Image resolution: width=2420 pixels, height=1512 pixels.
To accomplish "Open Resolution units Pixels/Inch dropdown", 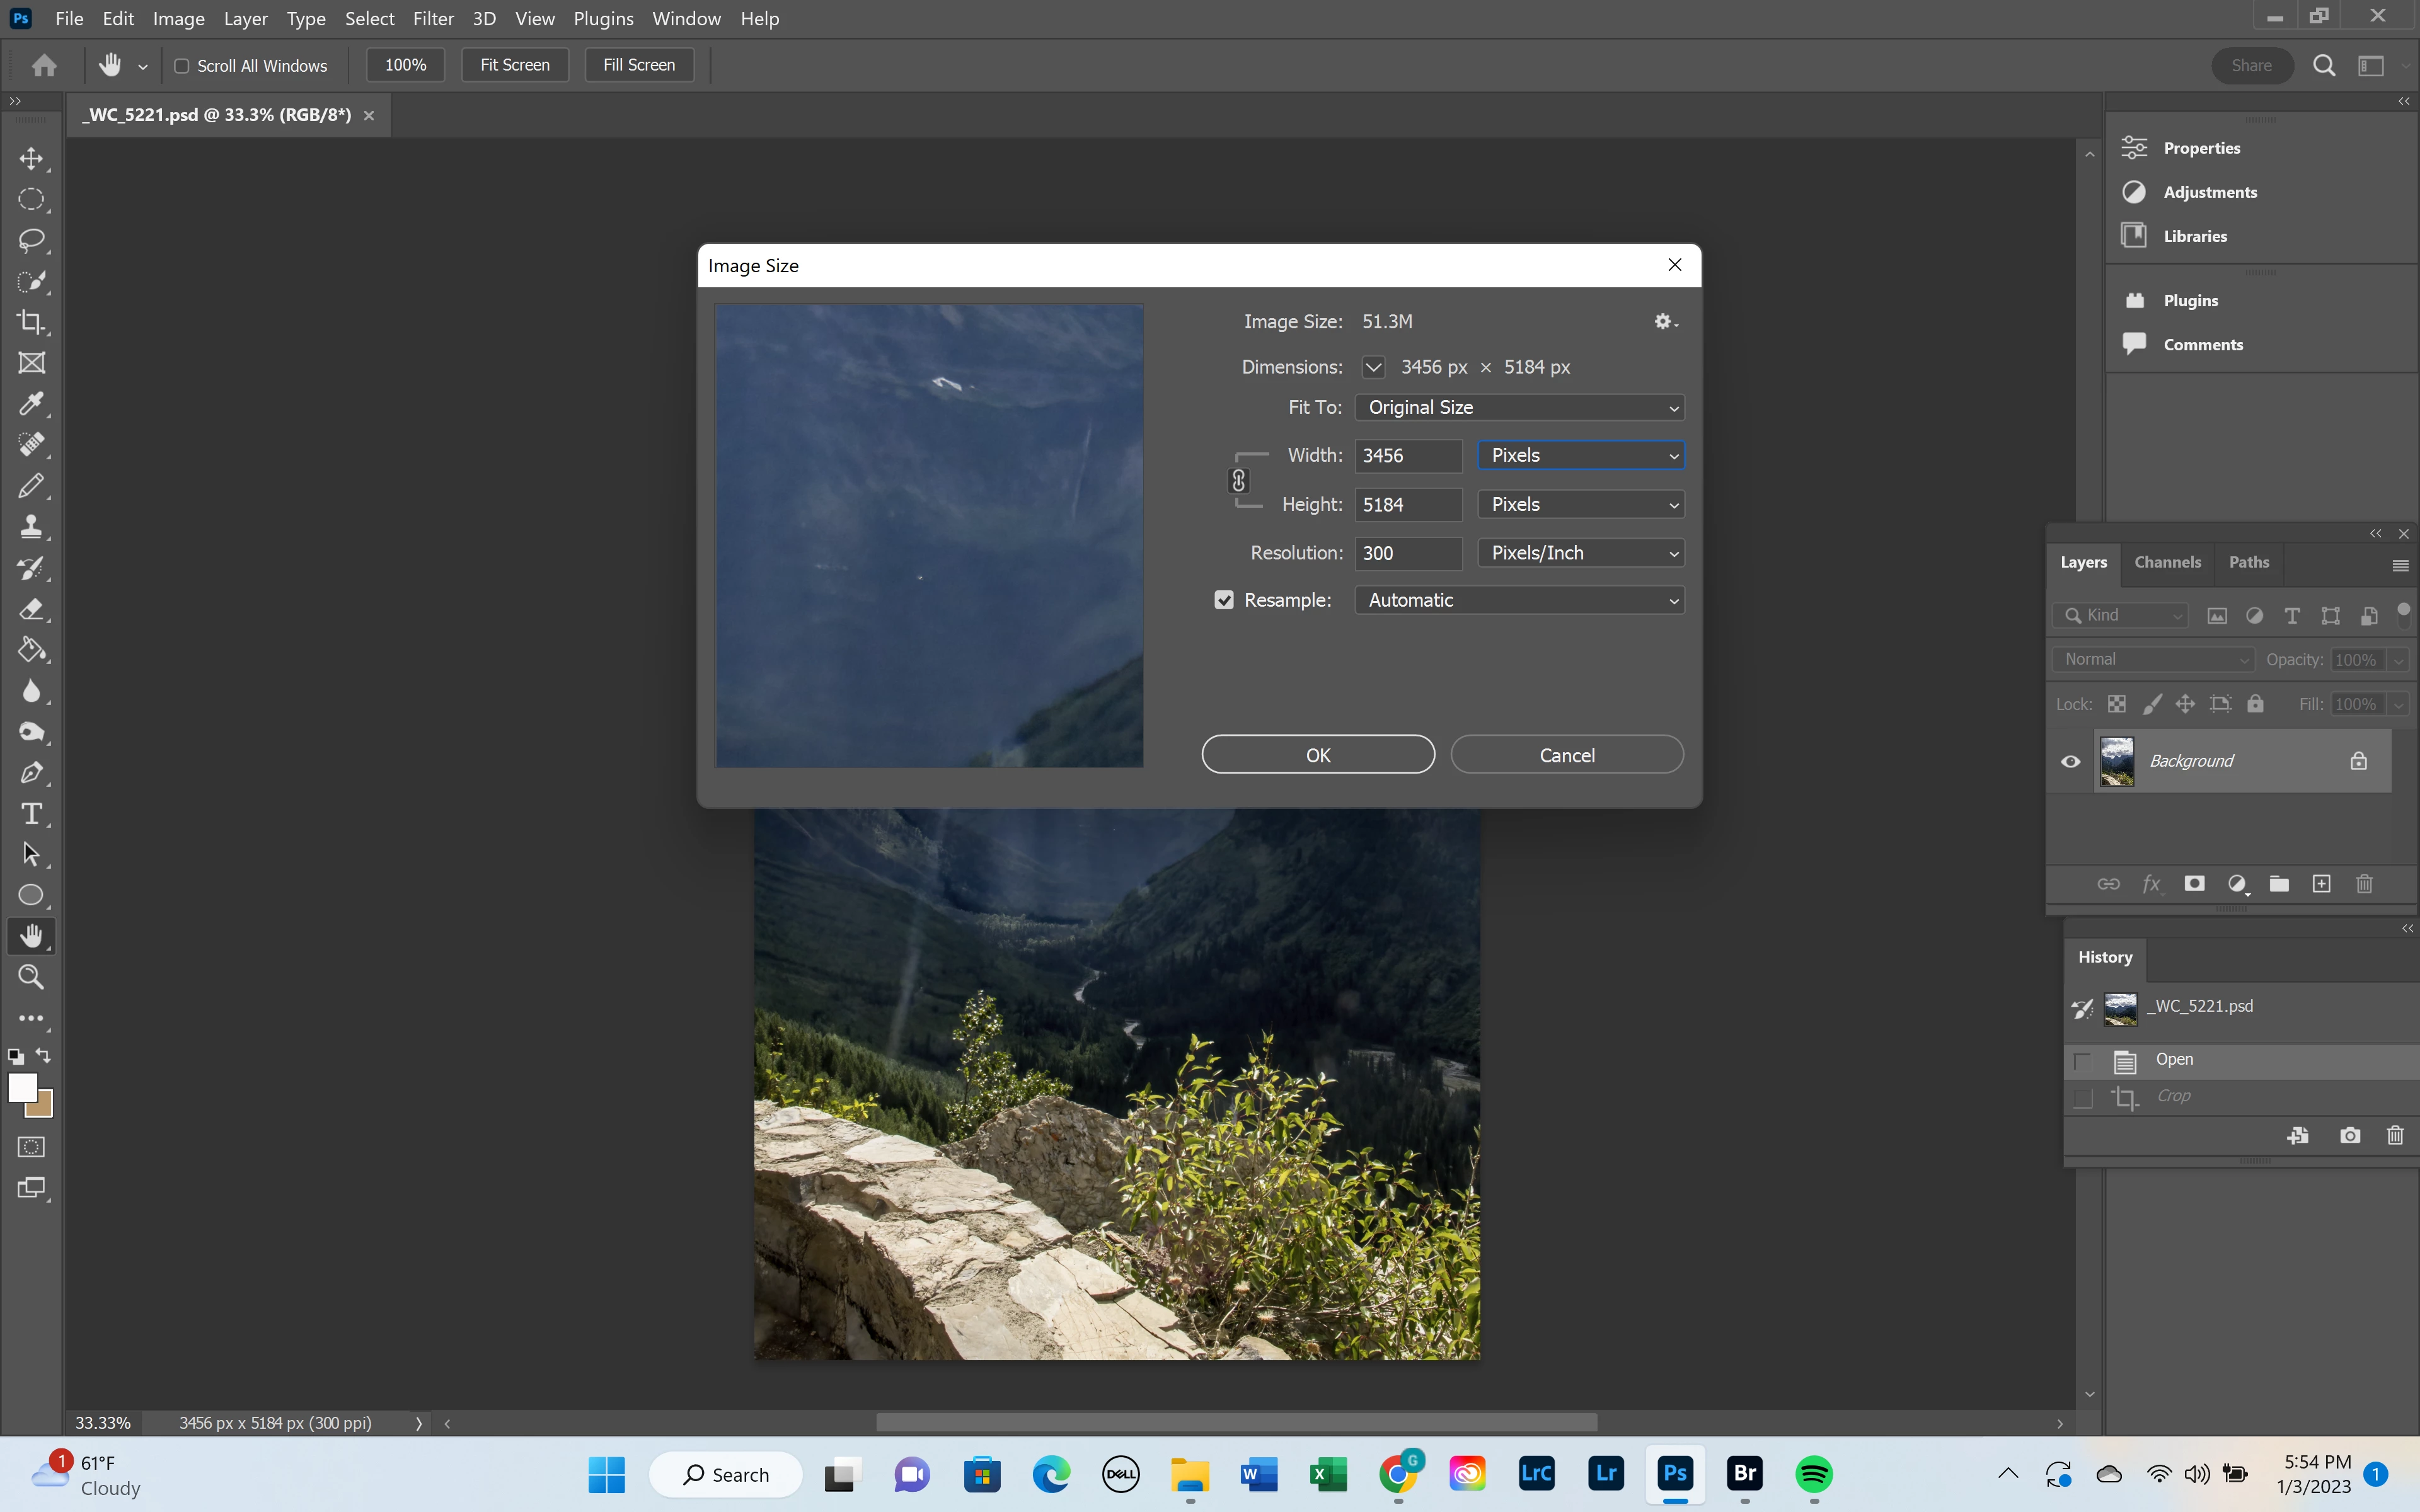I will (1581, 553).
